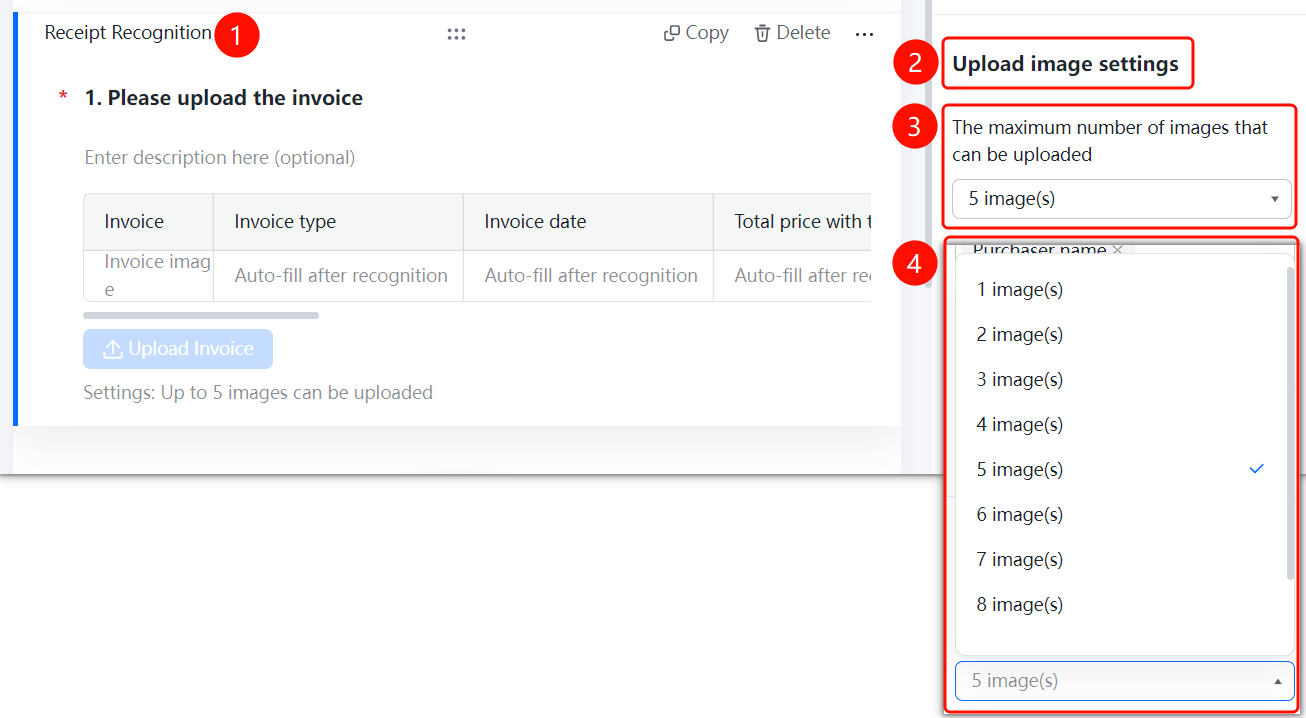
Task: Click the Delete trash icon
Action: (x=763, y=33)
